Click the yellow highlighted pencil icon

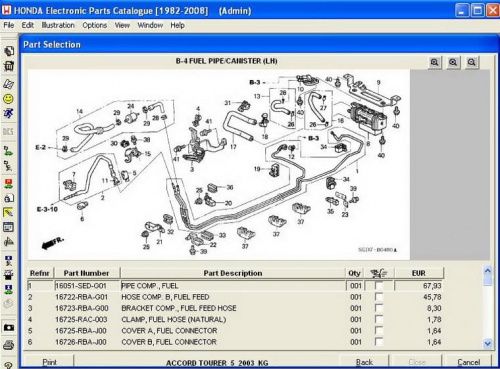(x=9, y=213)
